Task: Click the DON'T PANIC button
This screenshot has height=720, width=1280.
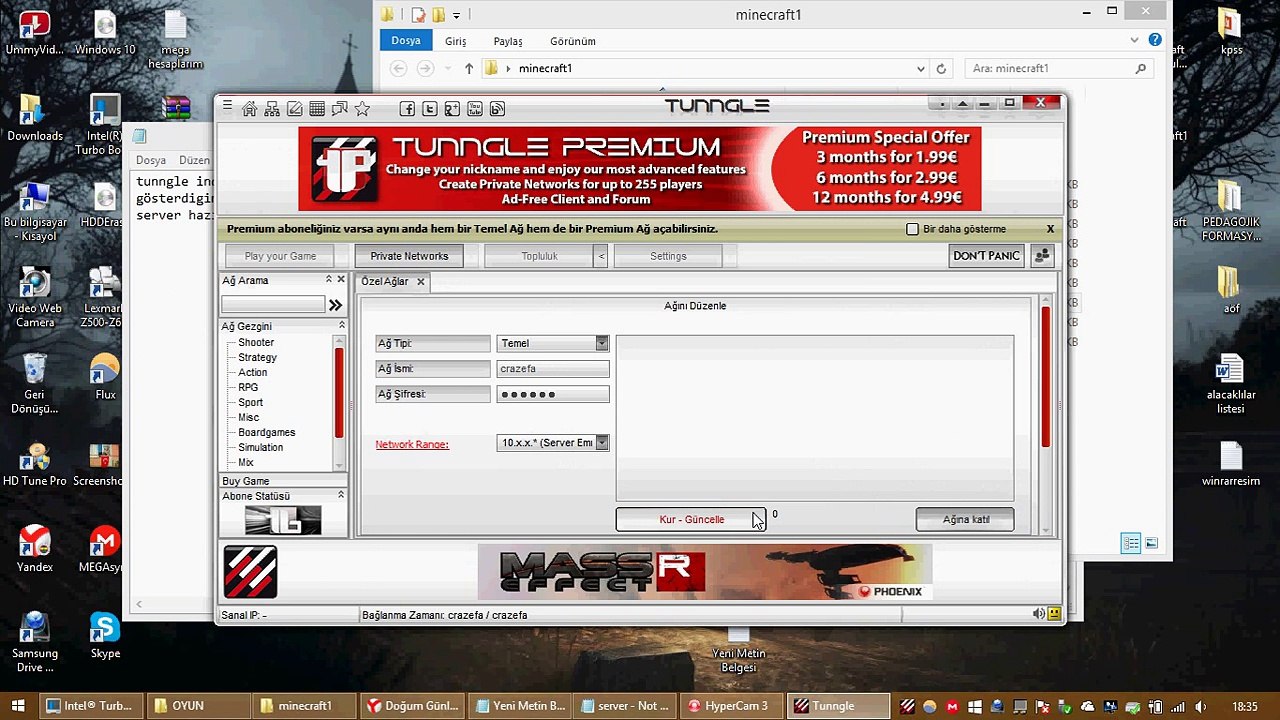Action: (x=986, y=256)
